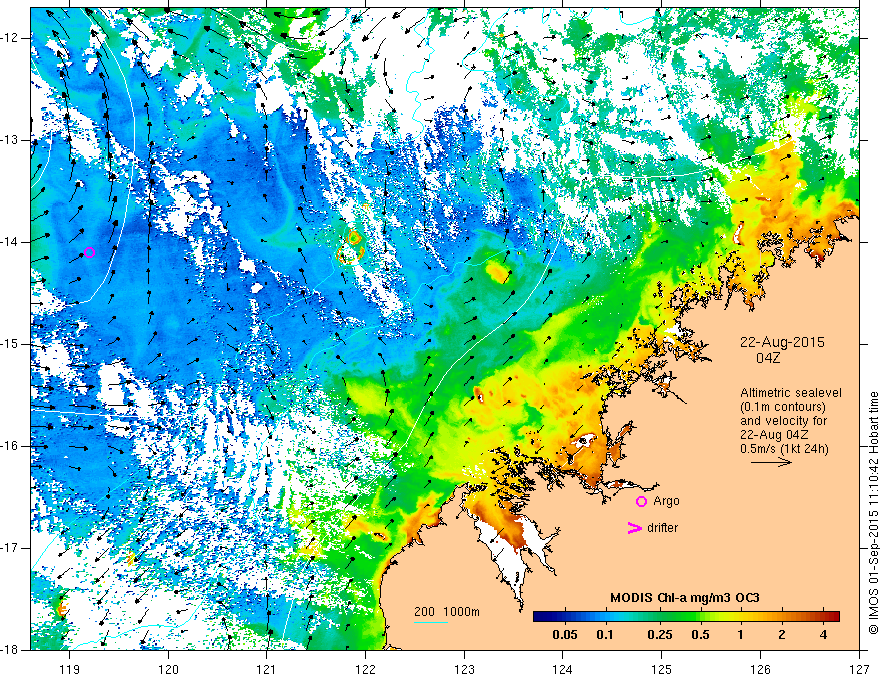Viewport: 880px width, 680px height.
Task: Click the yellow chlorophyll patch near 123.3E 14.3S
Action: [x=497, y=272]
